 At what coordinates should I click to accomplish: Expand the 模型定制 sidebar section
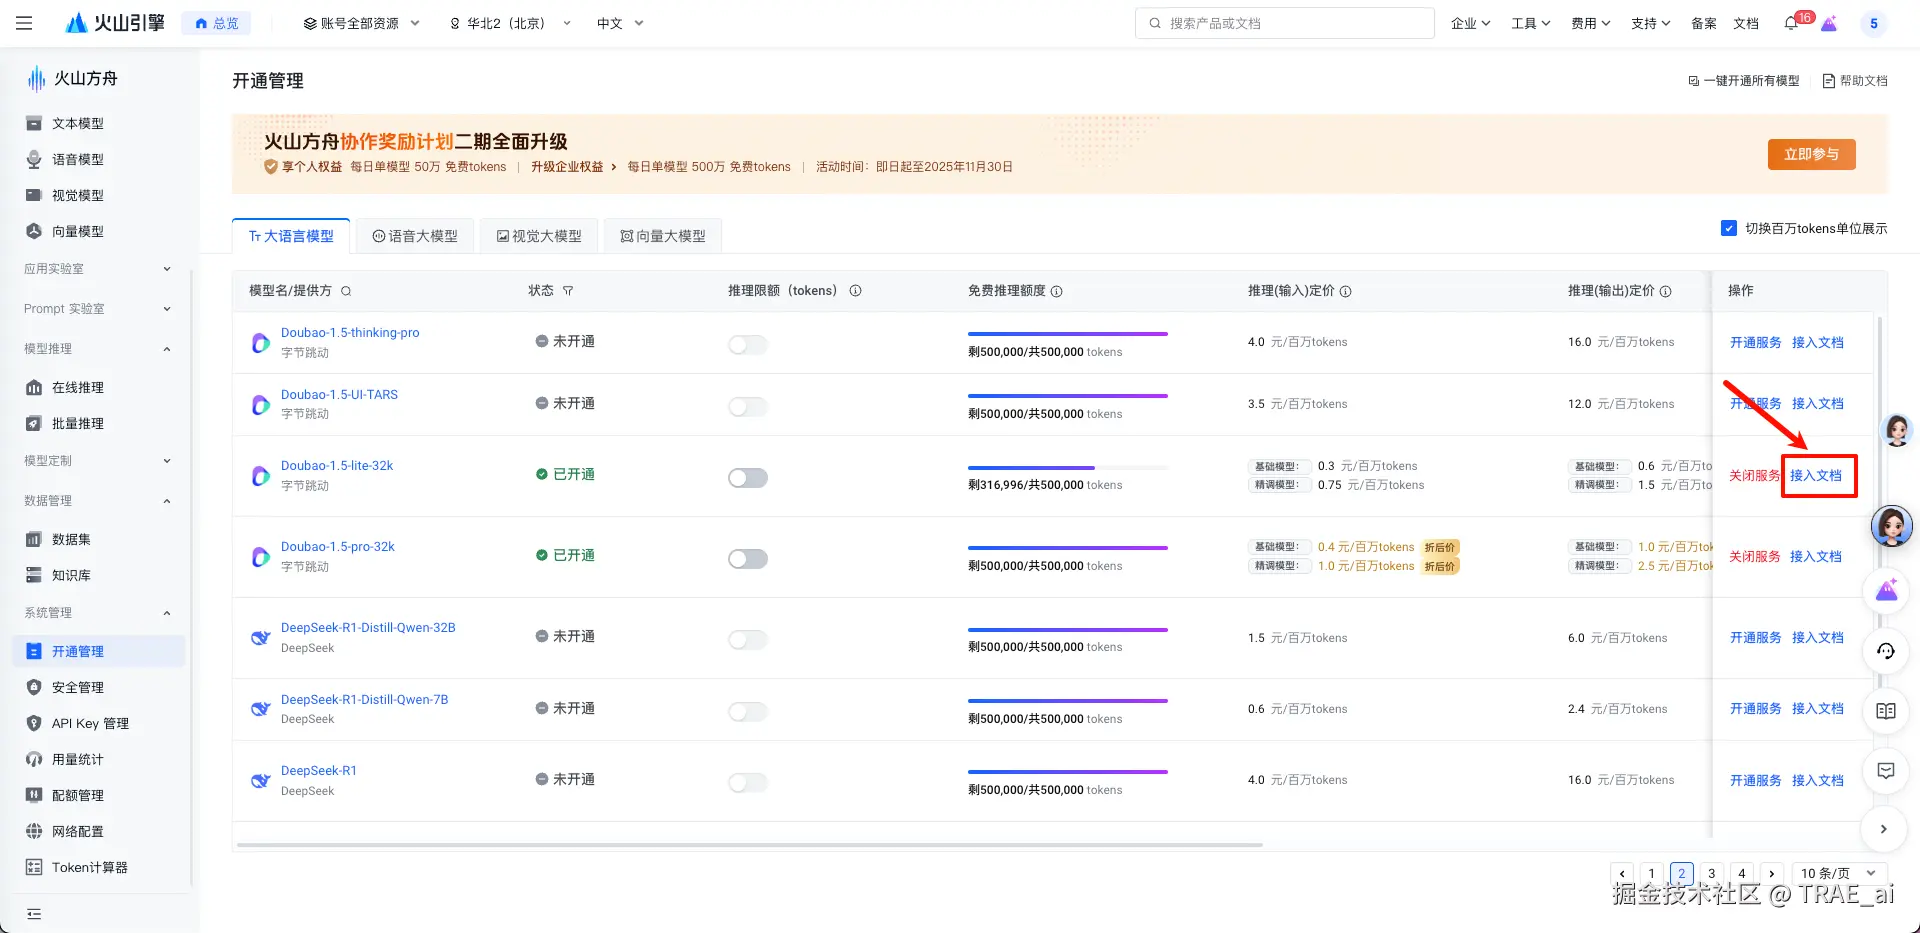click(x=98, y=460)
